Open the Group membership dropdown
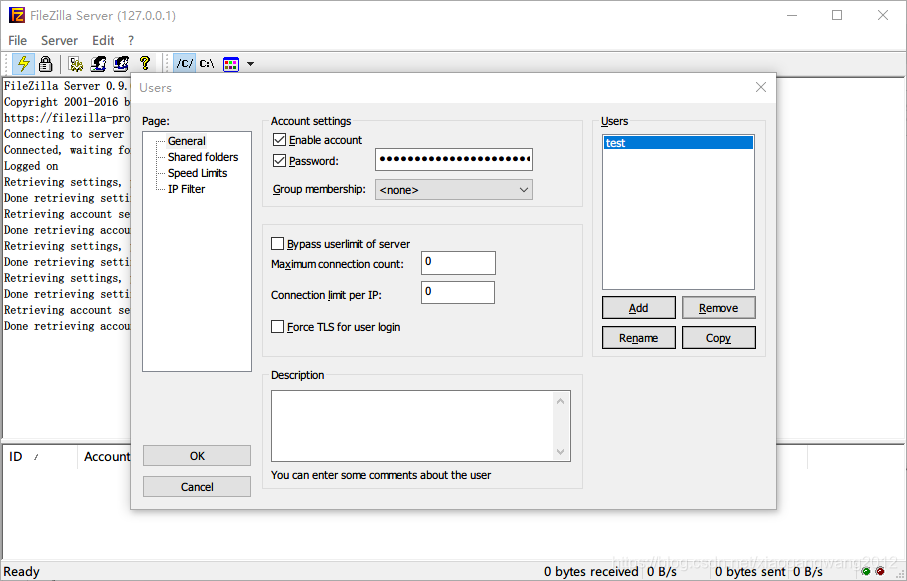907x581 pixels. coord(454,190)
